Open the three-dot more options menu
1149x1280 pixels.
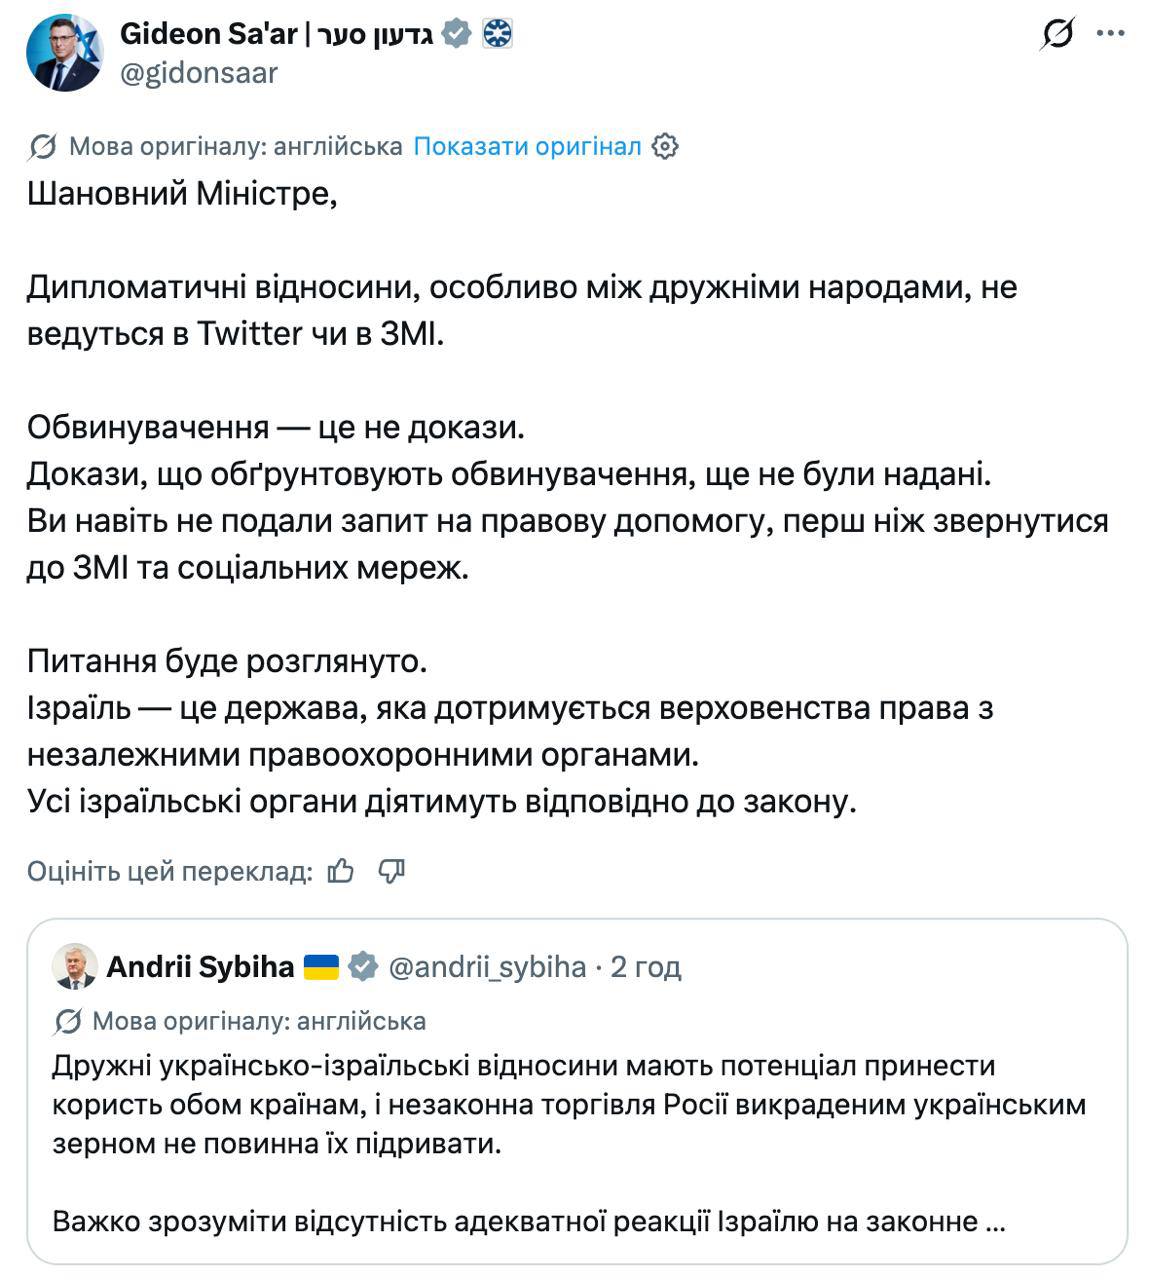[1110, 35]
